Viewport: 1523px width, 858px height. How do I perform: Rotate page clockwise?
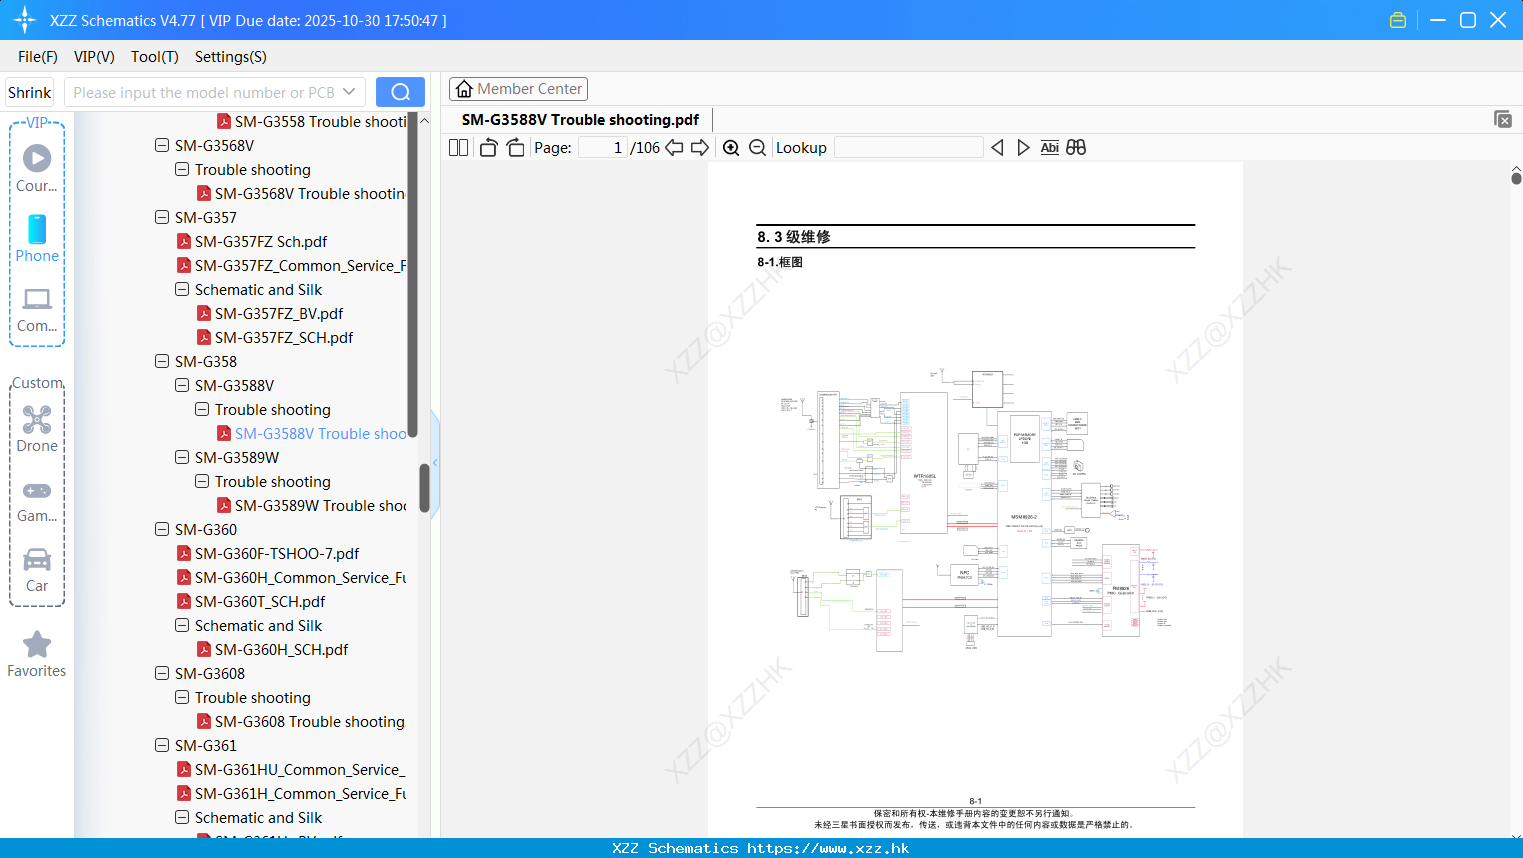[515, 147]
